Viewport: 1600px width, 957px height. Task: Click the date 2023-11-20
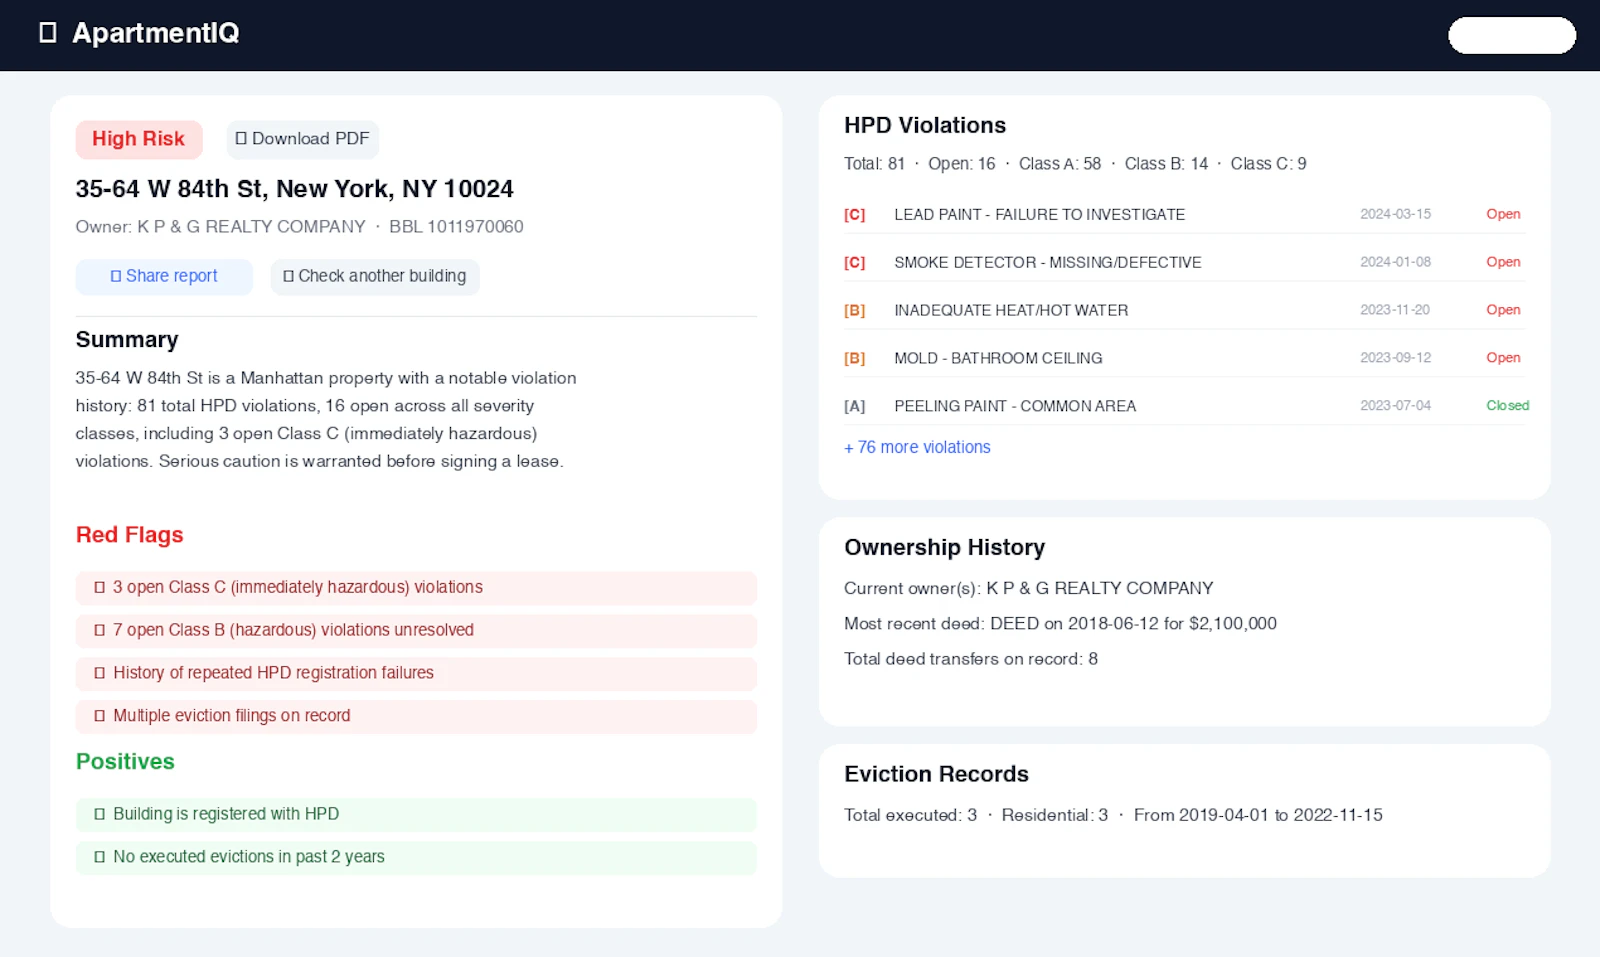(1395, 310)
